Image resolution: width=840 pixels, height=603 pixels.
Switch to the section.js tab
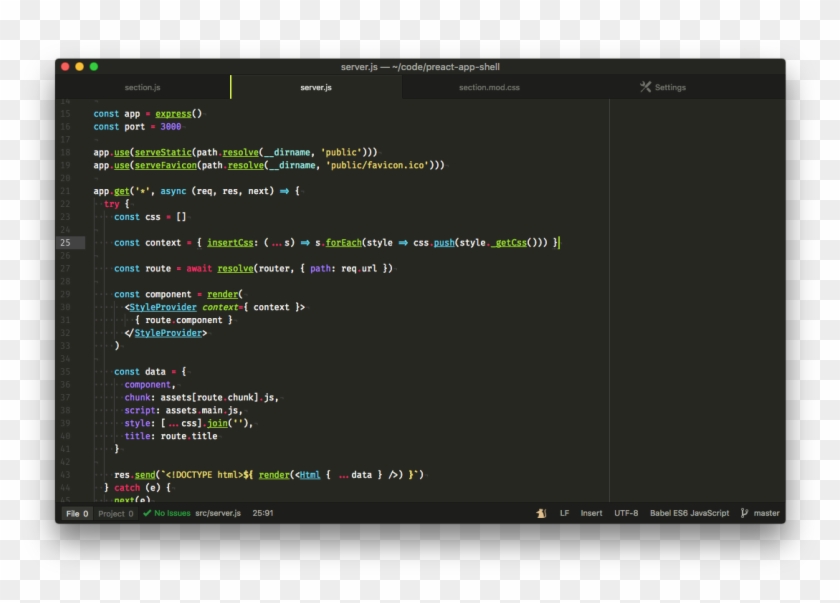(x=142, y=87)
